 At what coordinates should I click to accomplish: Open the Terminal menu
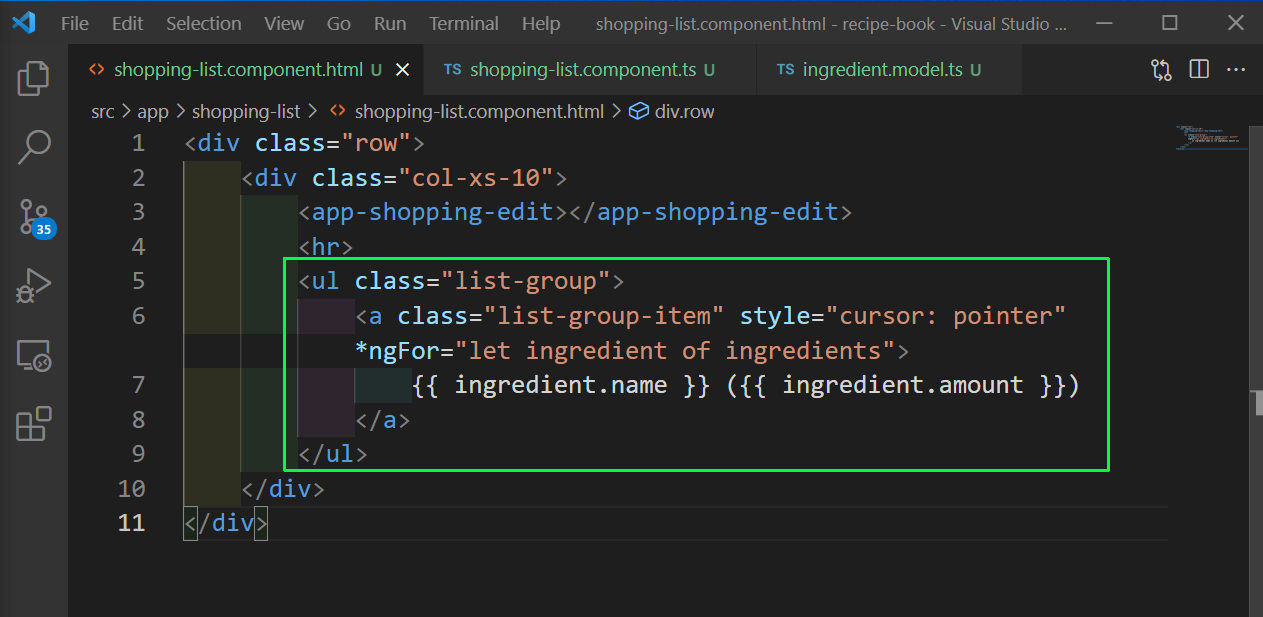point(464,23)
